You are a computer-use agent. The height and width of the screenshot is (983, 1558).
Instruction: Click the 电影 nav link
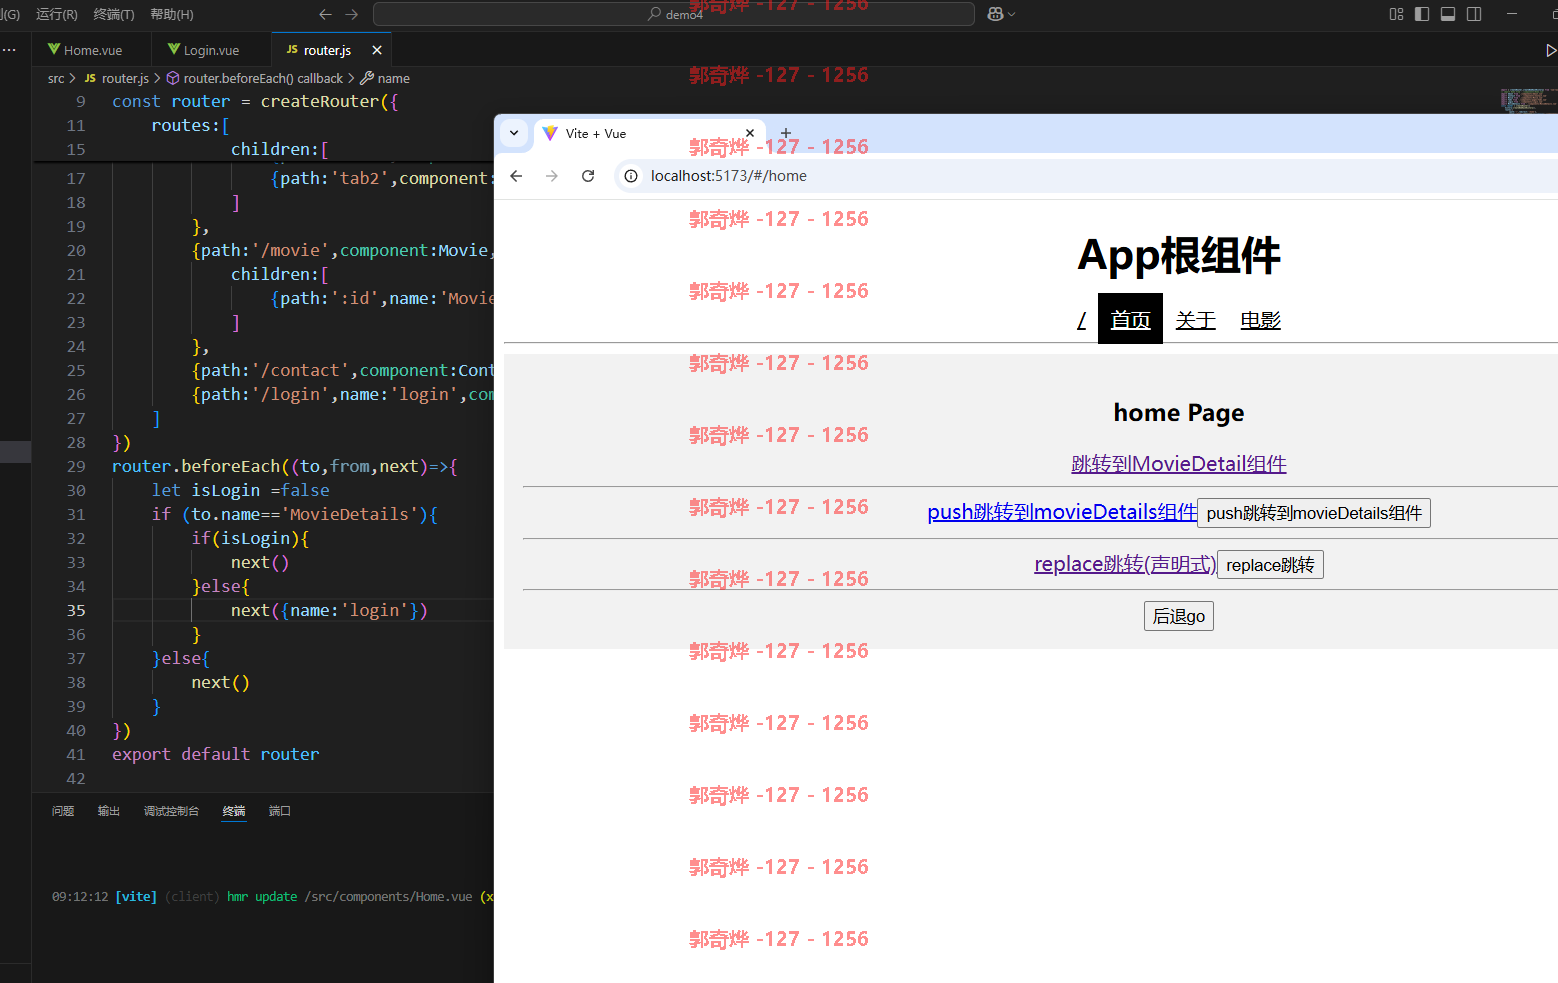coord(1260,320)
